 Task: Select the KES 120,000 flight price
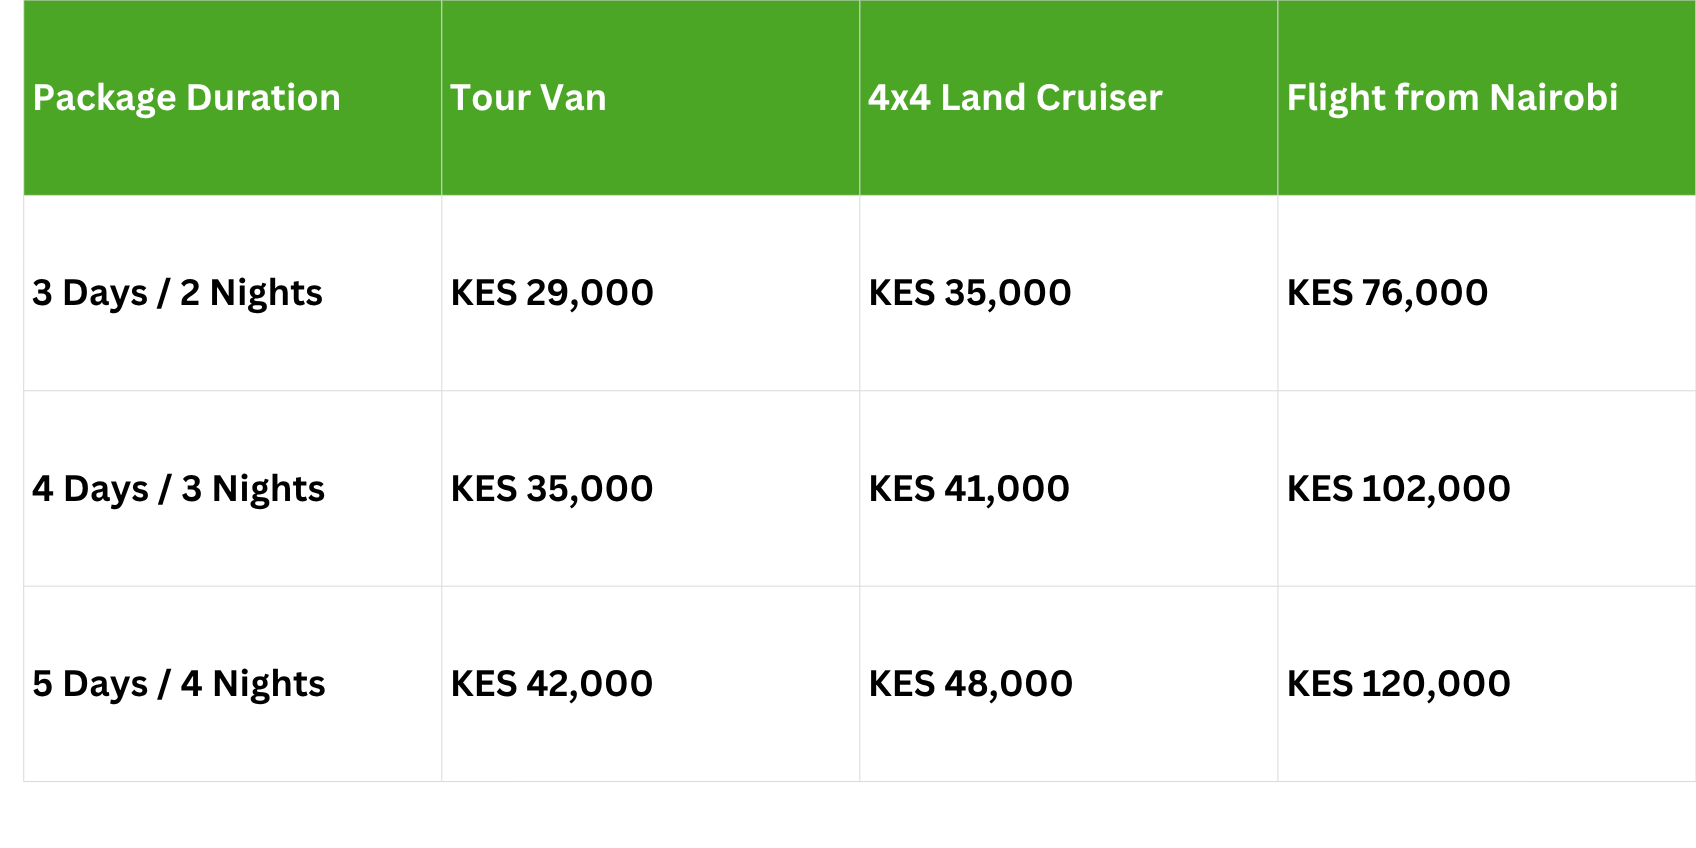[1398, 684]
